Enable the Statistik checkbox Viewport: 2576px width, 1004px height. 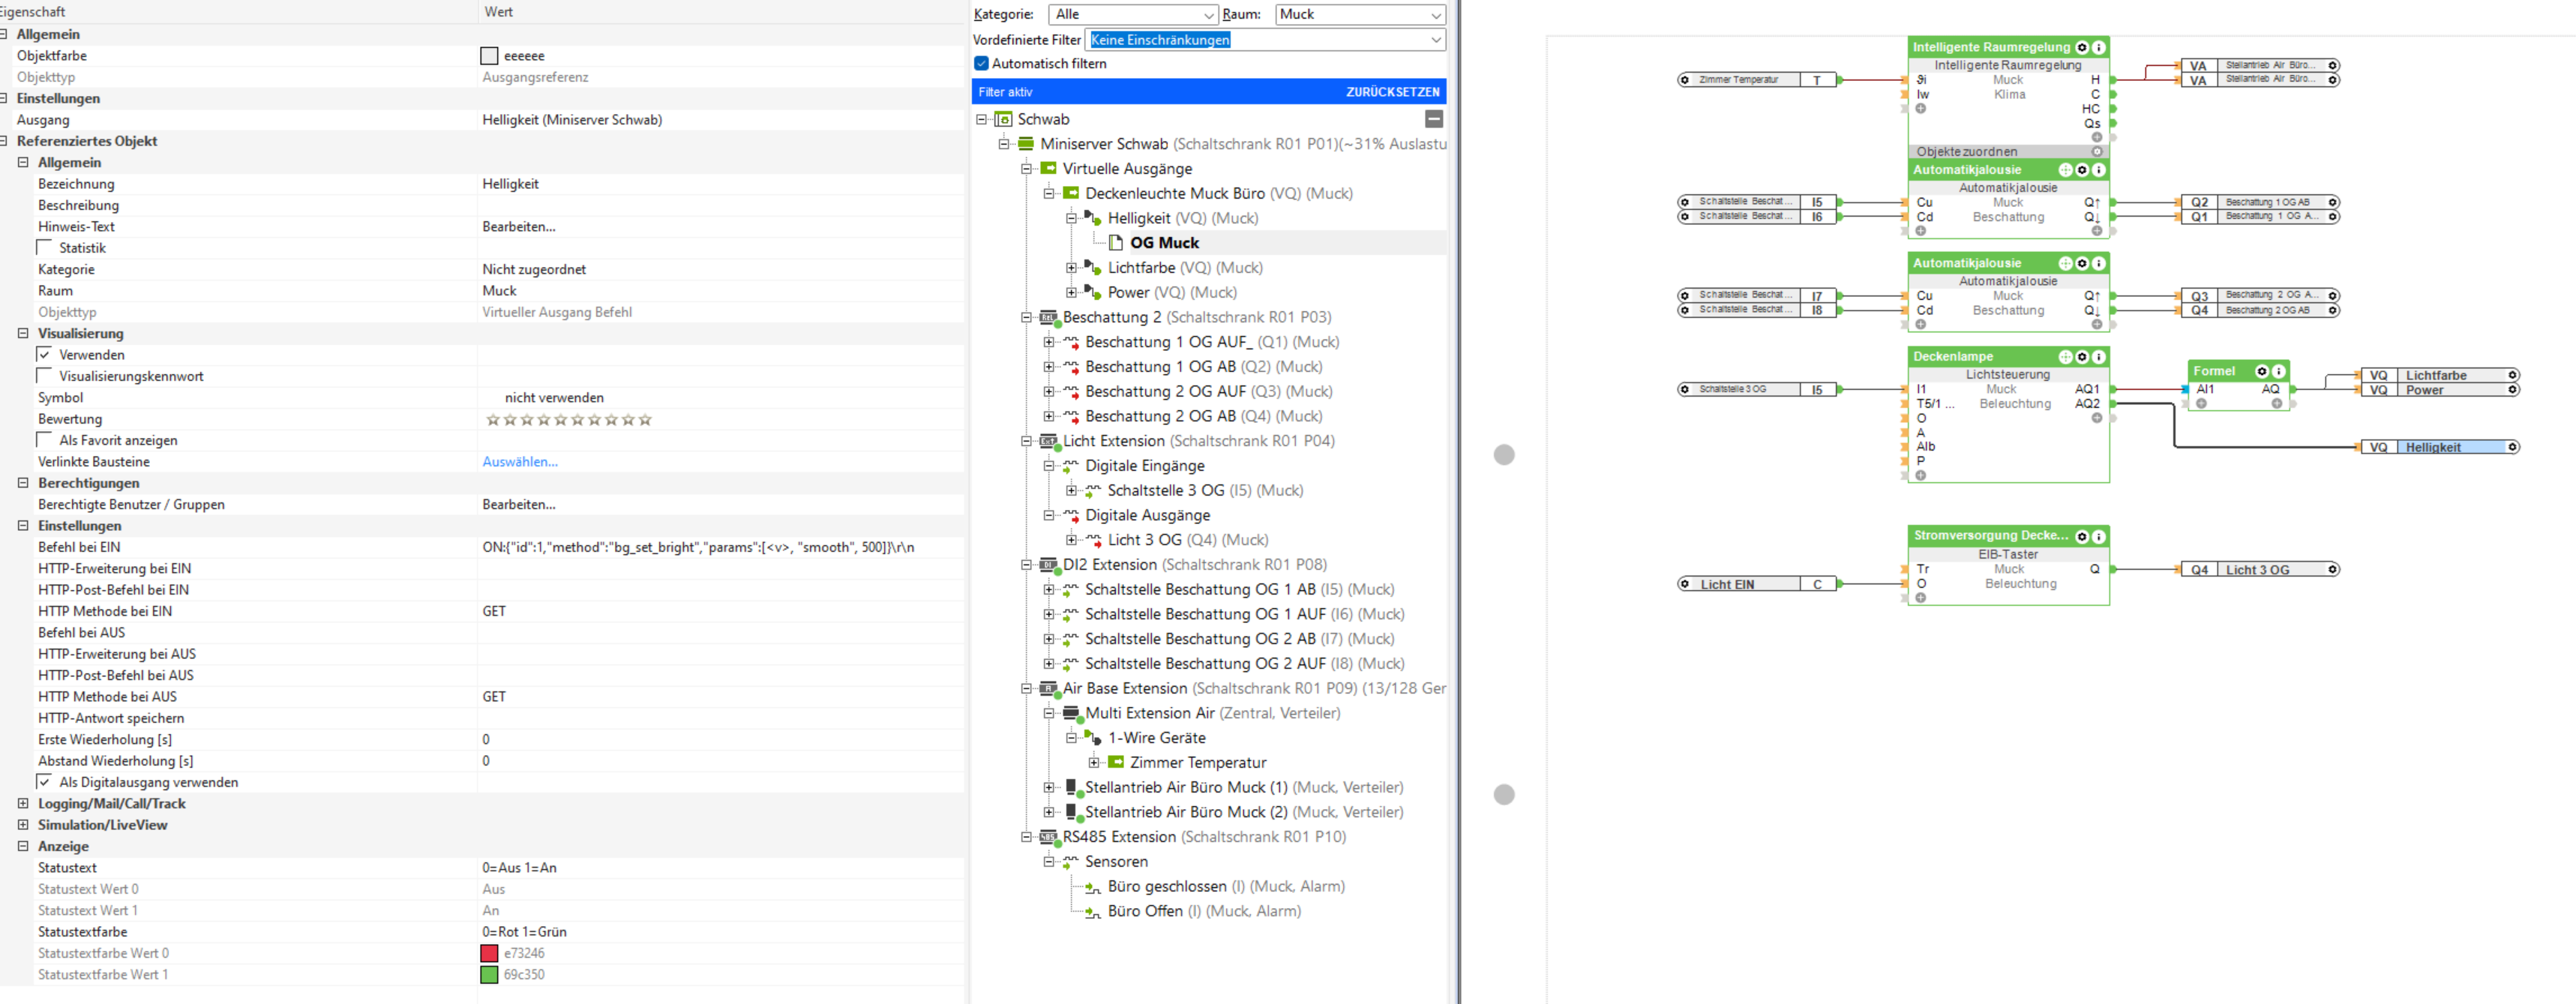point(44,247)
